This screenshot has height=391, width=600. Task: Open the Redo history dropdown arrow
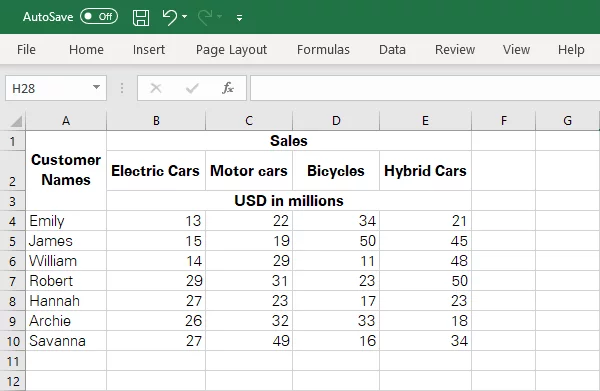220,16
